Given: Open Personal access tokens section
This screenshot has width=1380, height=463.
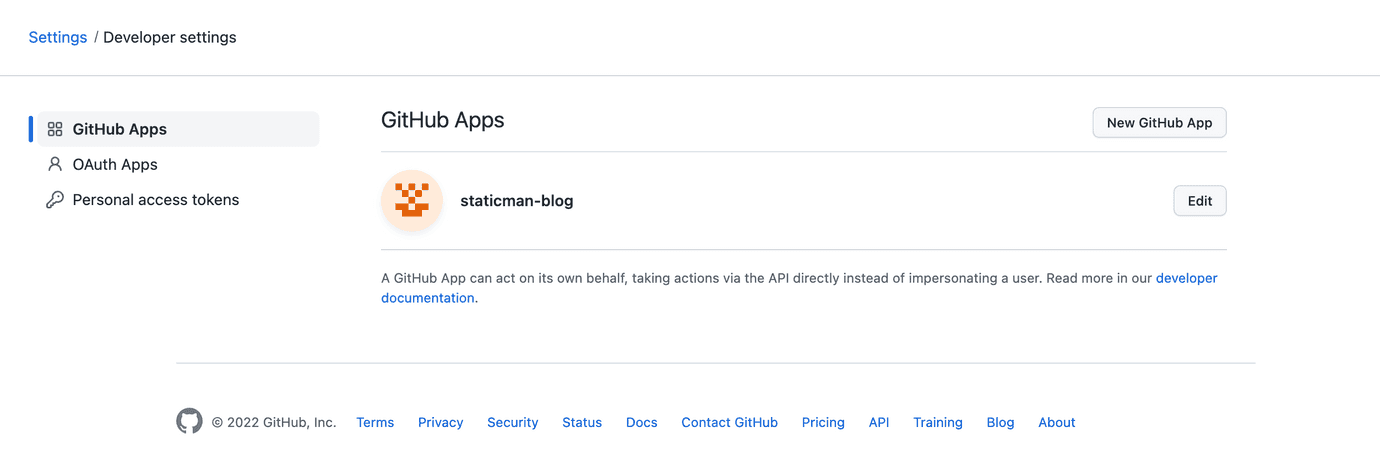Looking at the screenshot, I should (x=156, y=200).
